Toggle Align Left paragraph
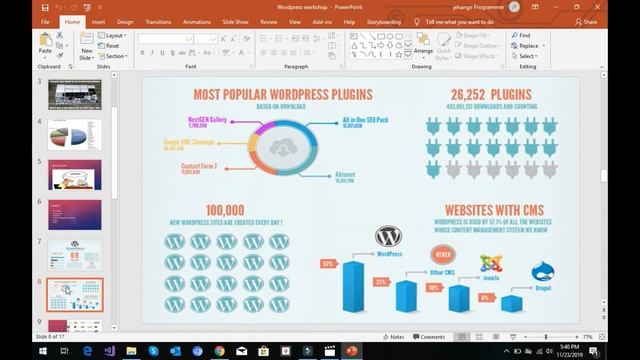The height and width of the screenshot is (360, 640). [264, 53]
